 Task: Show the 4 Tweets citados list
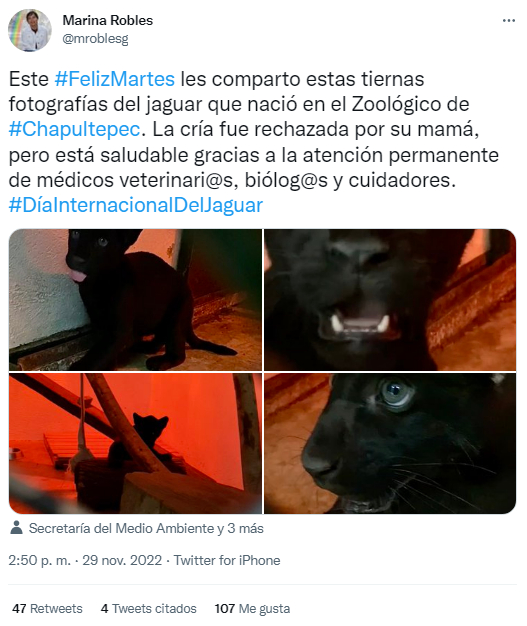click(149, 608)
